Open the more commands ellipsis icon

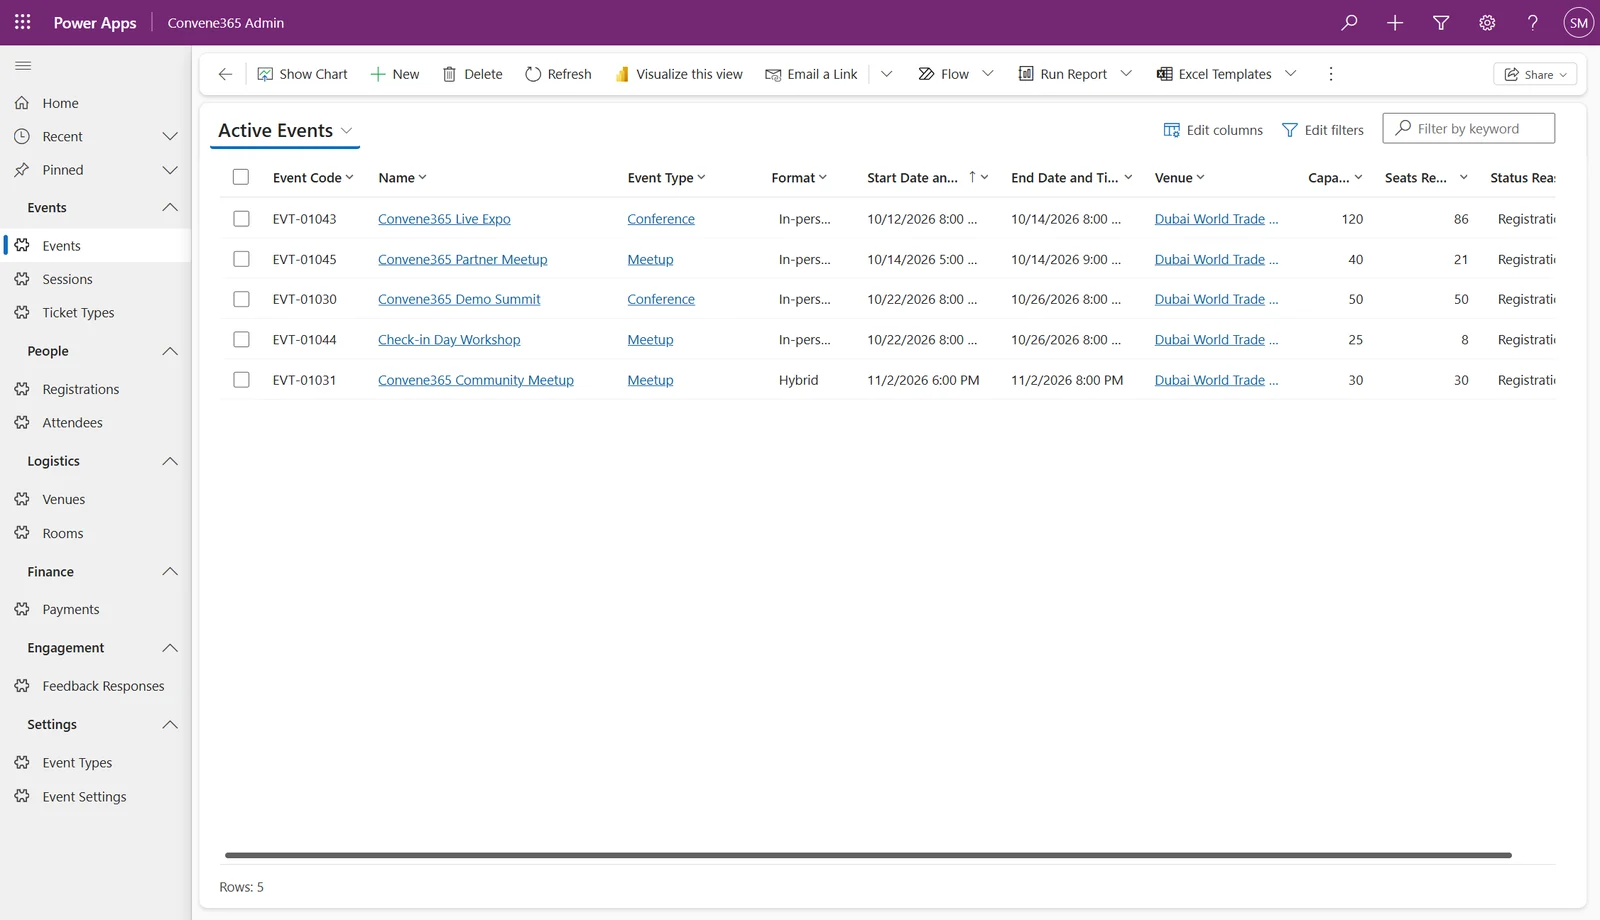(x=1330, y=74)
